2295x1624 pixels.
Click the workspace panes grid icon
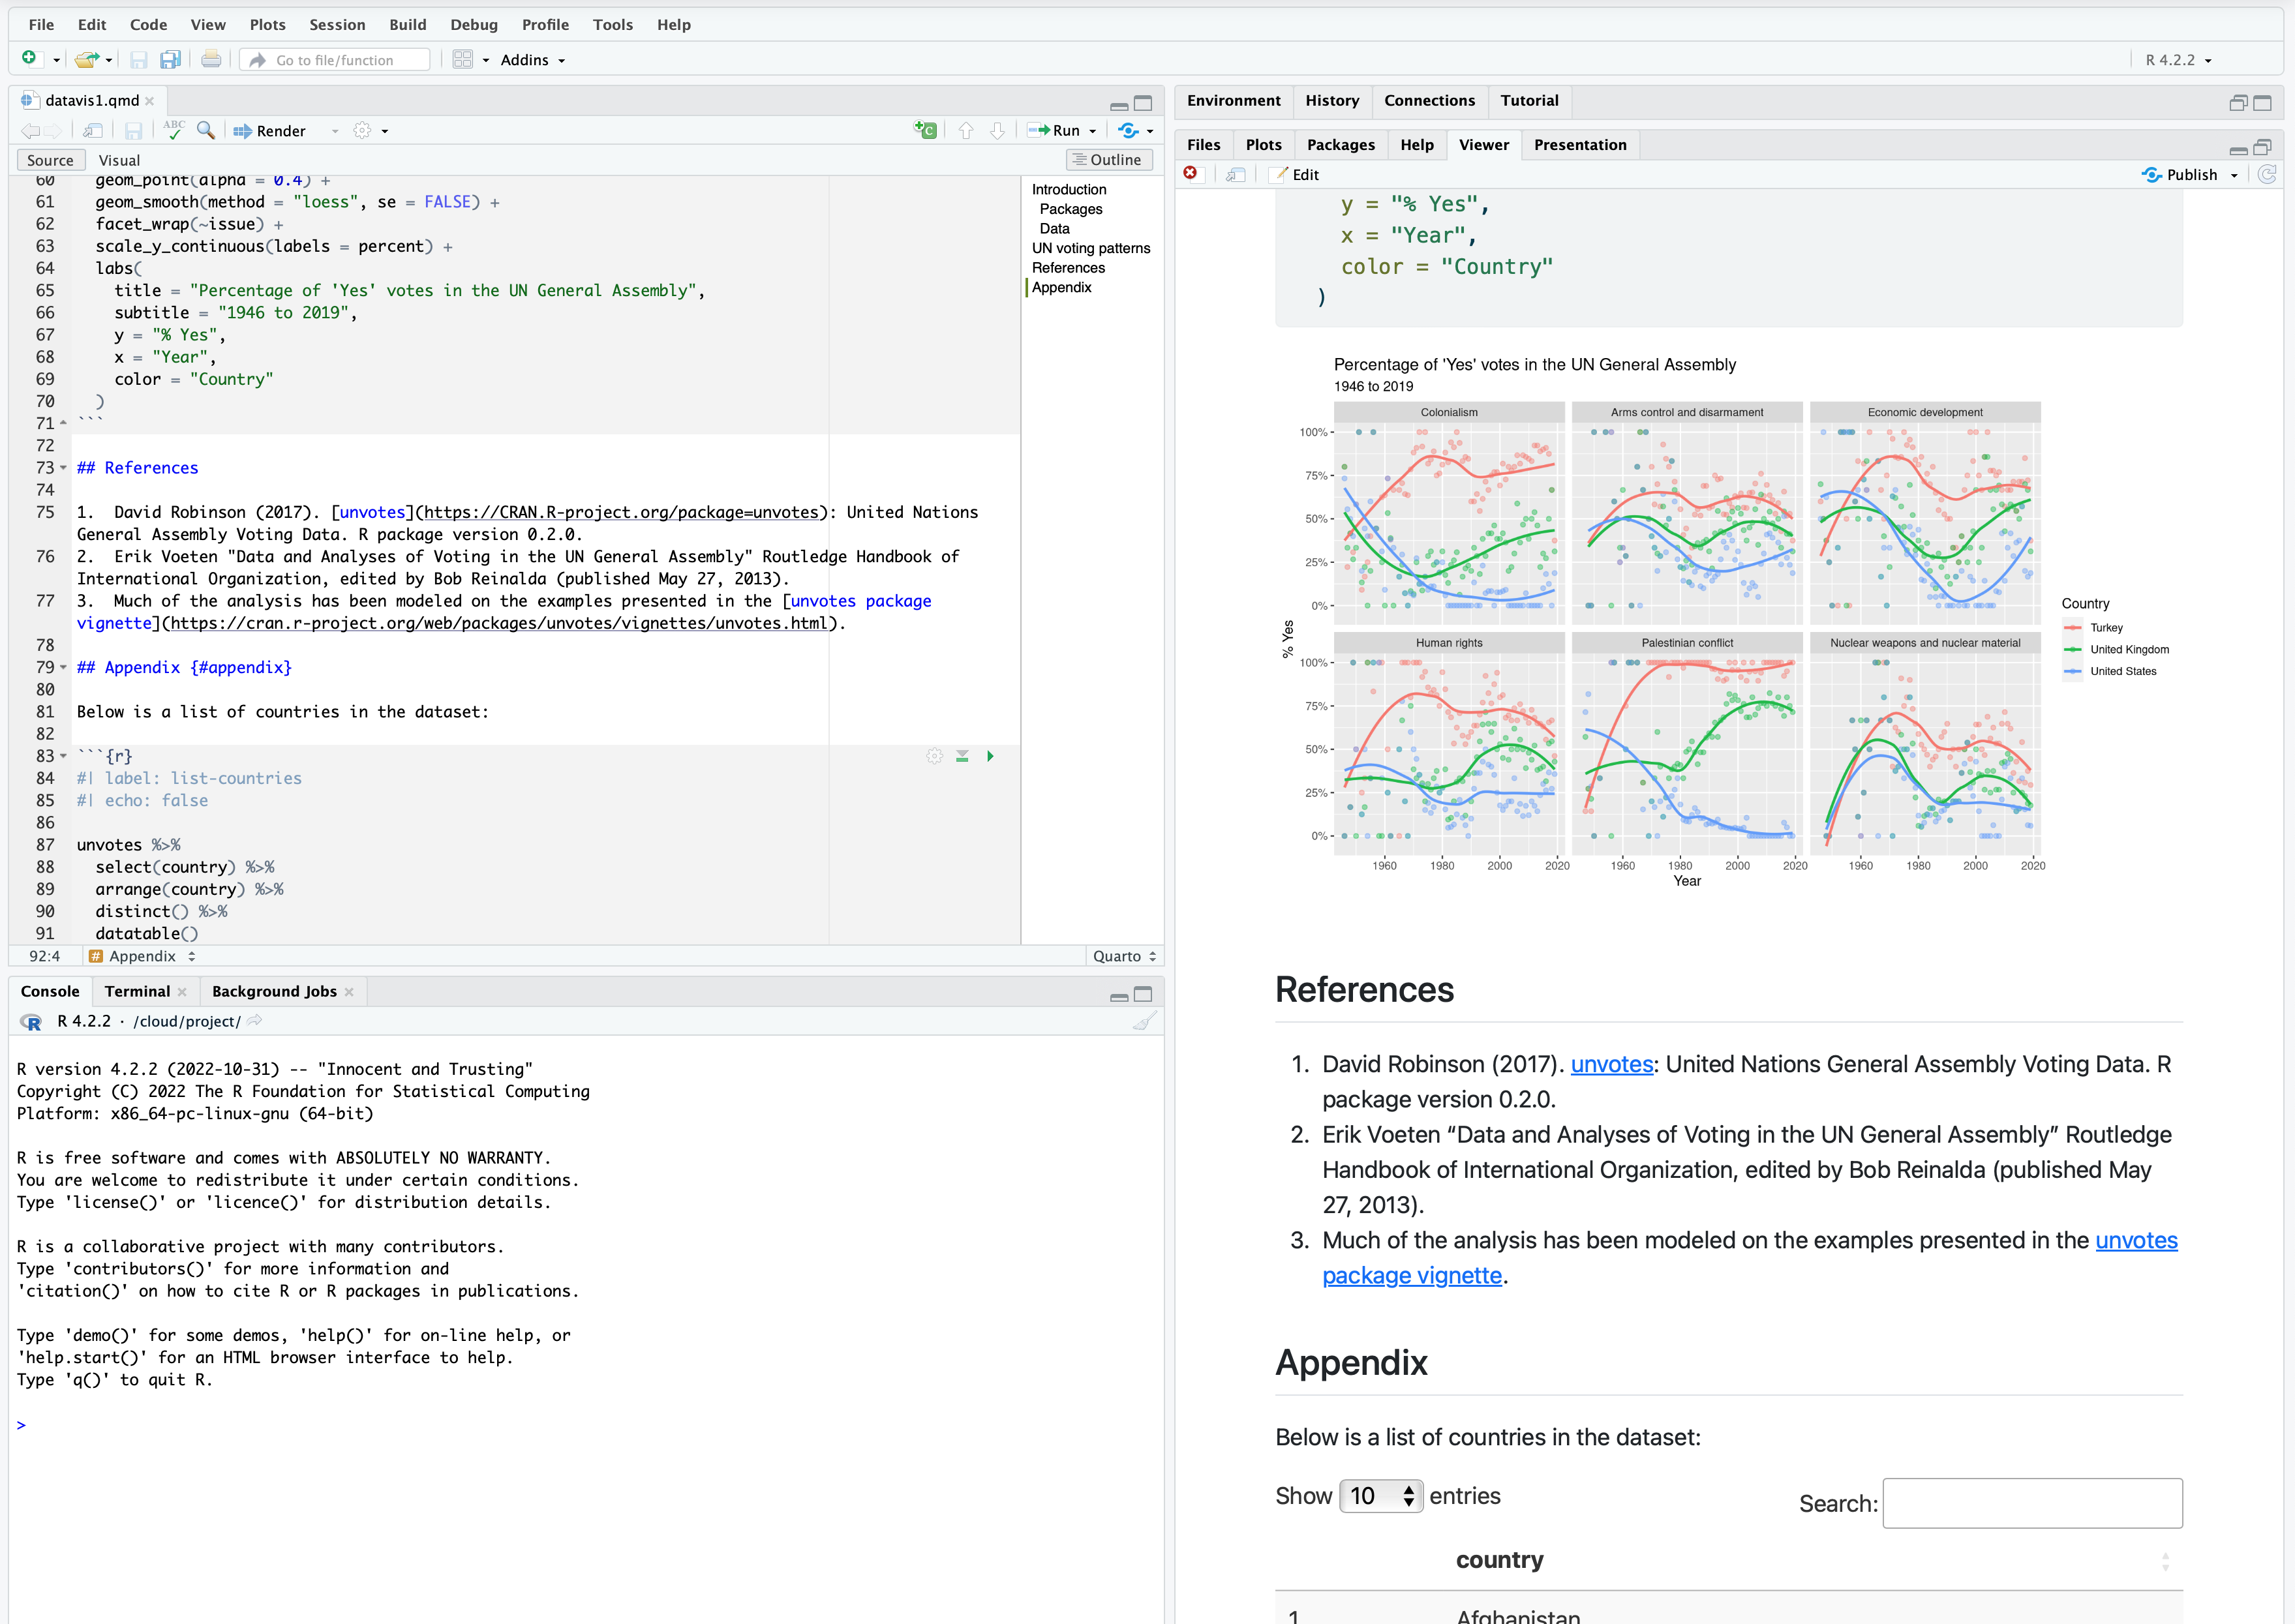462,60
